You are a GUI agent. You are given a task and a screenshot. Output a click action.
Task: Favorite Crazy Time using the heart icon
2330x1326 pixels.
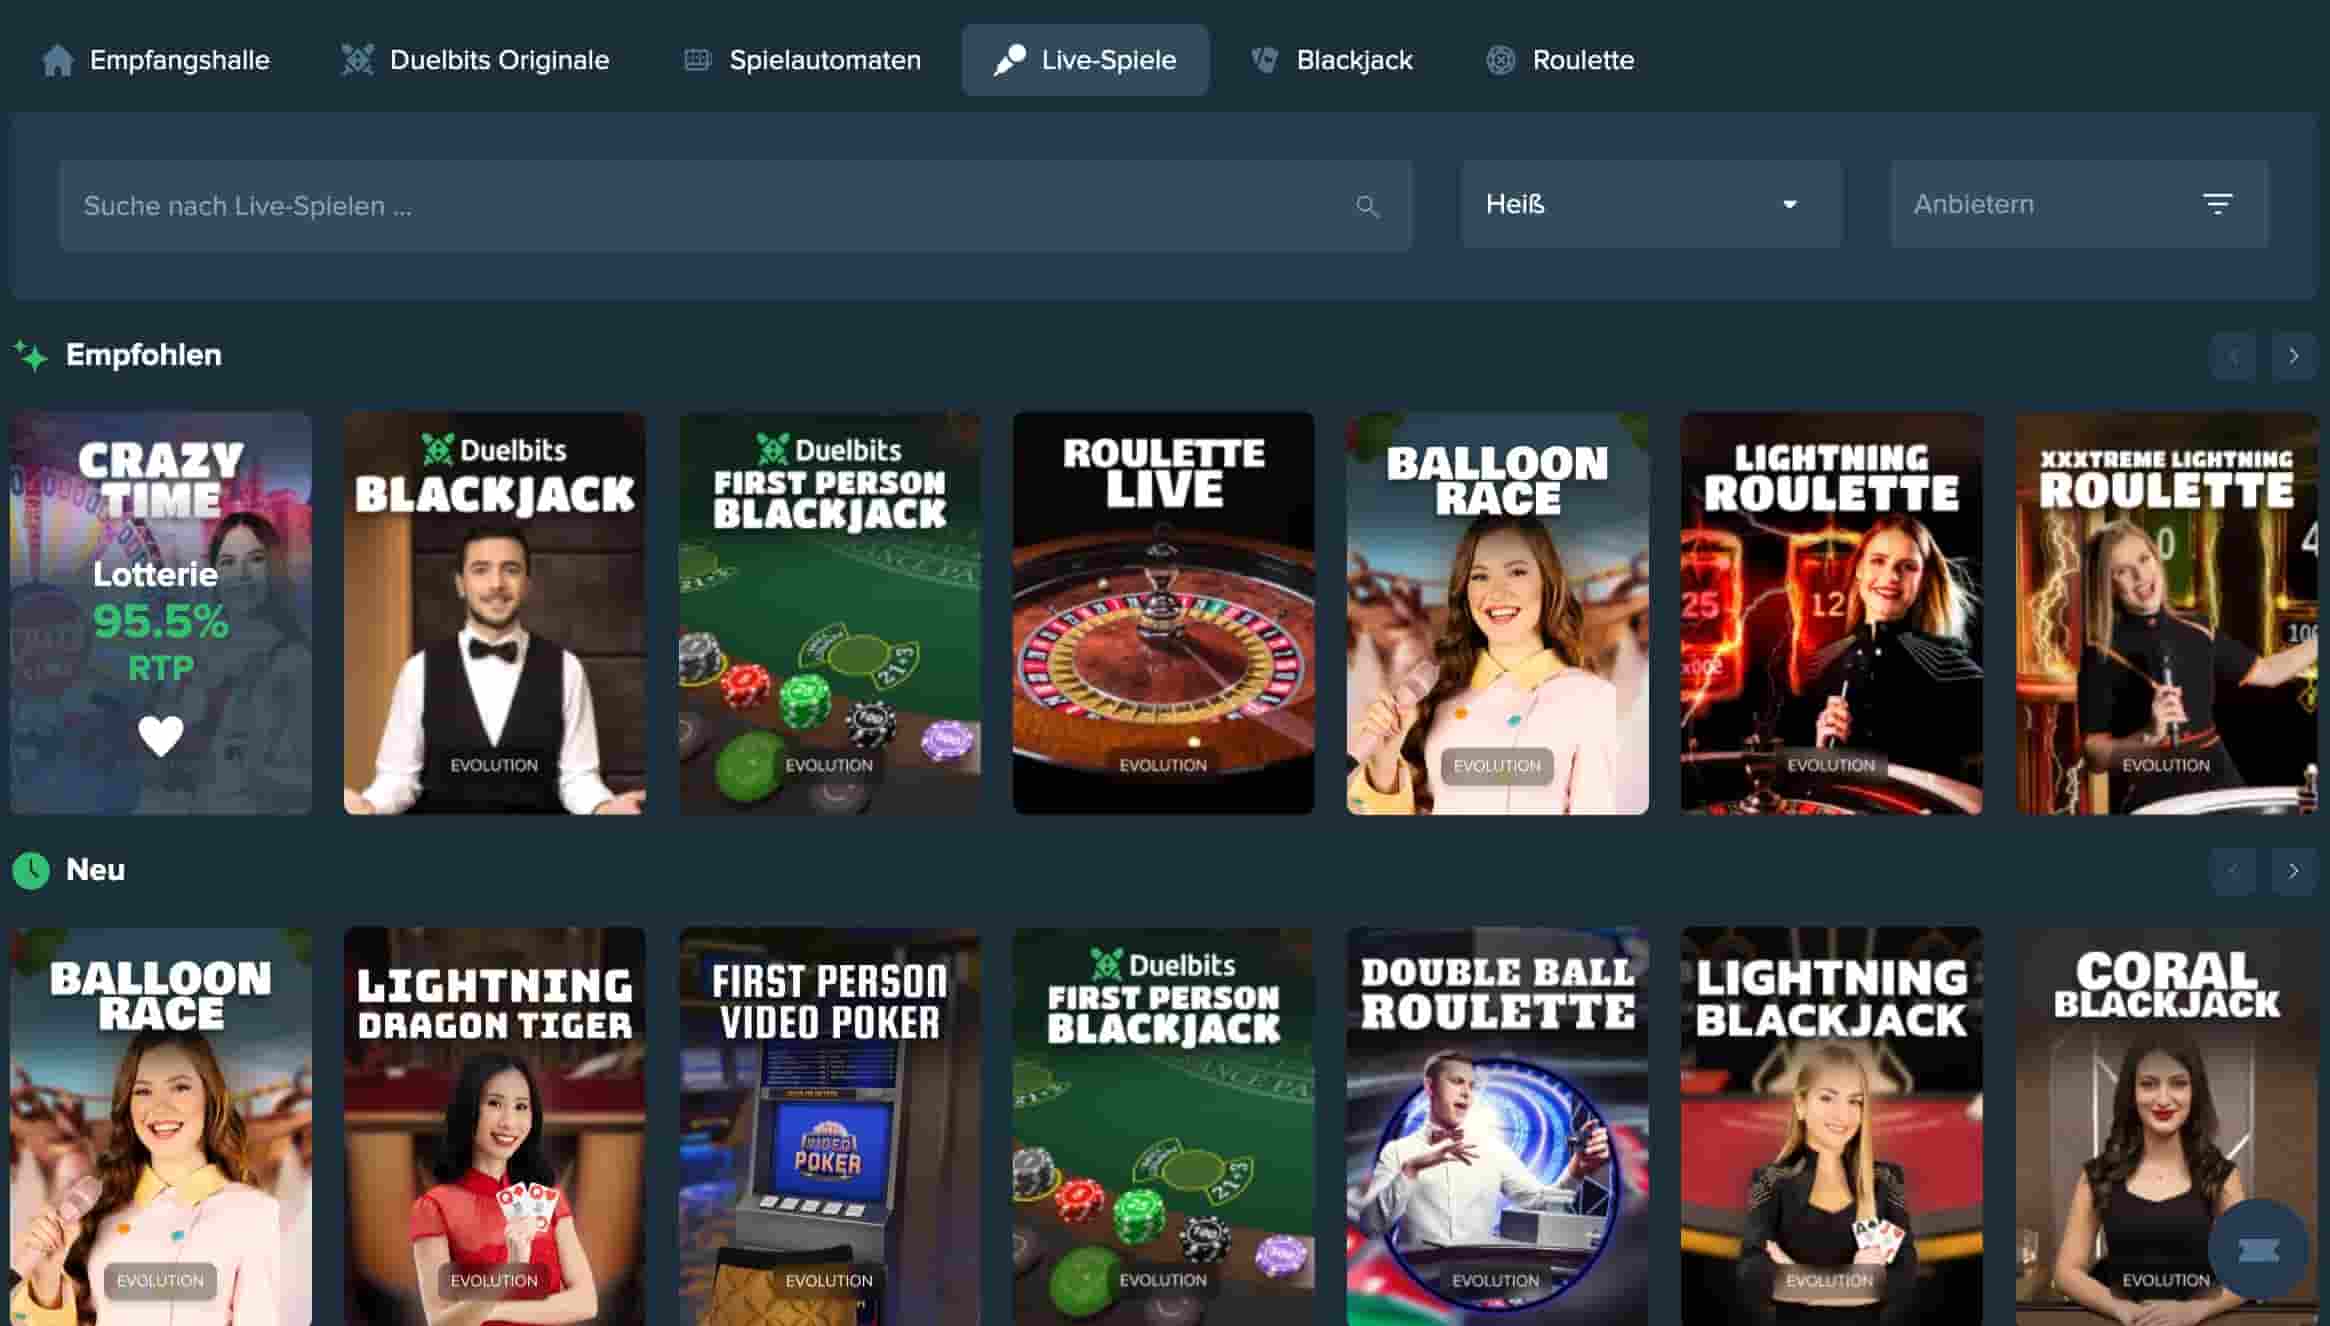tap(160, 737)
